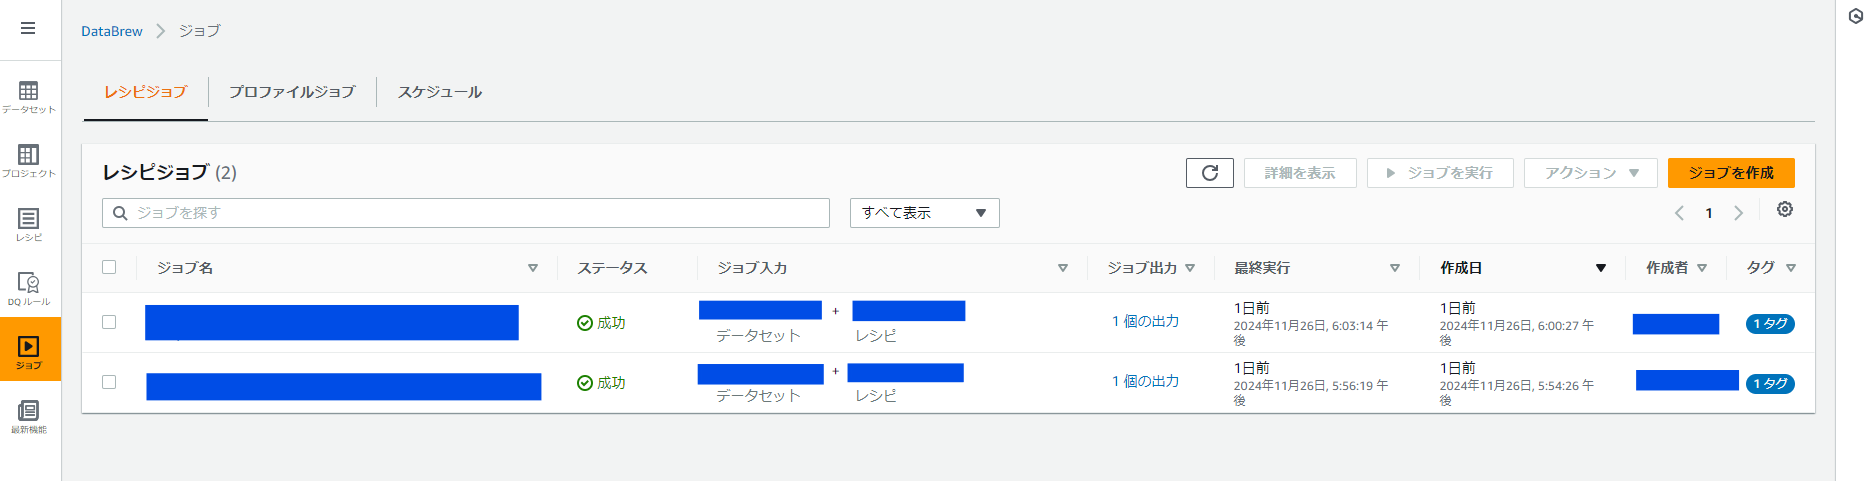The image size is (1874, 481).
Task: Open データセット in the sidebar
Action: (x=29, y=97)
